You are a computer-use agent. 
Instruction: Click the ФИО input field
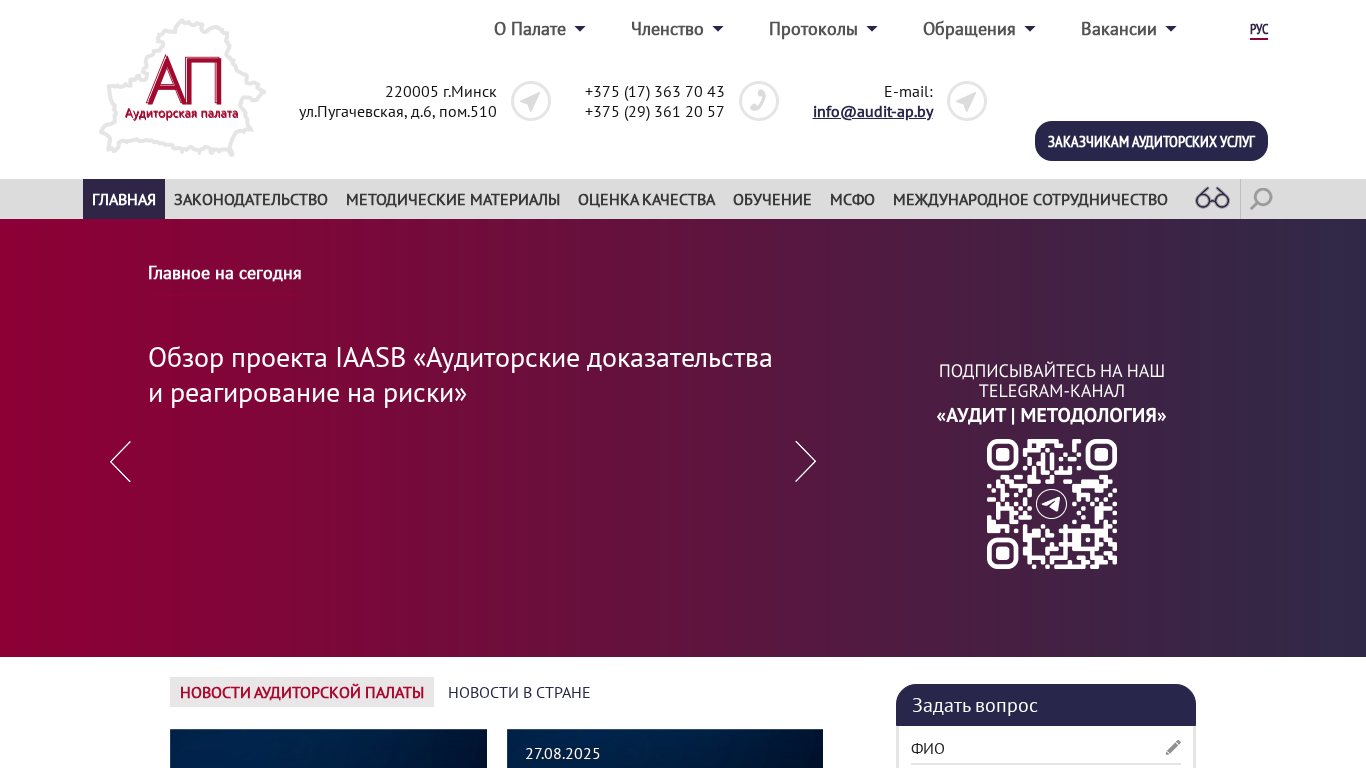point(1046,748)
